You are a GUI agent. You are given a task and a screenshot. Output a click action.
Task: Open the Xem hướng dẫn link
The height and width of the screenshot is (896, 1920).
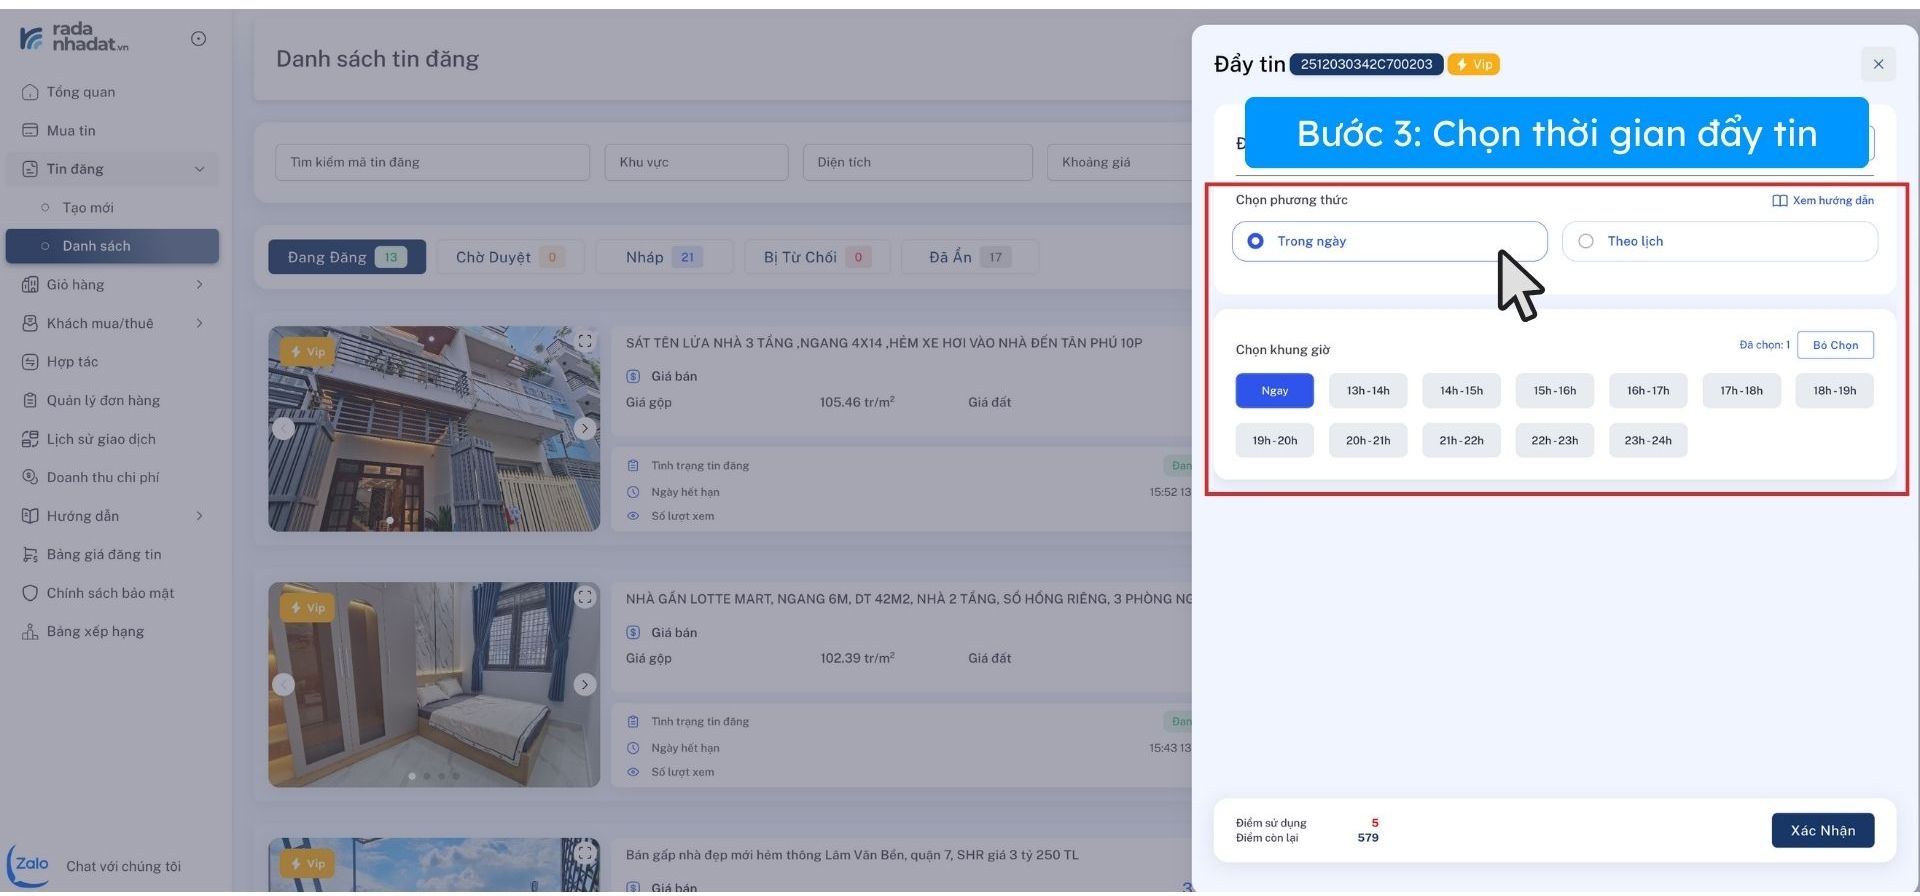[x=1823, y=201]
